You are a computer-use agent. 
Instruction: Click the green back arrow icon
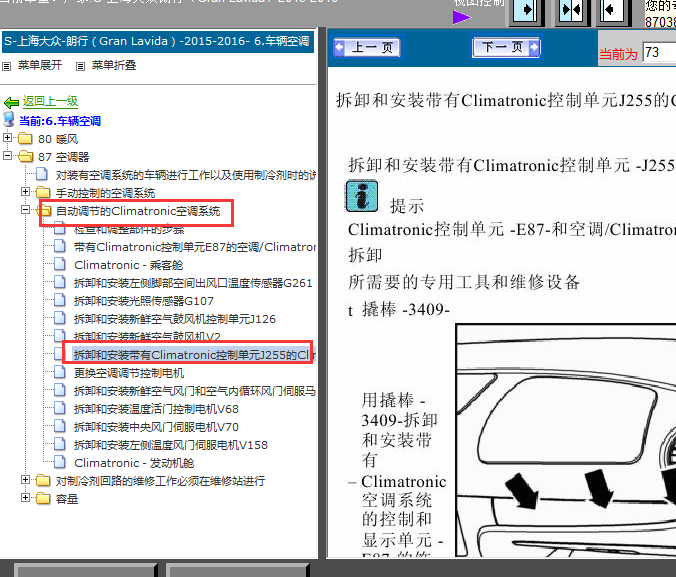tap(11, 103)
